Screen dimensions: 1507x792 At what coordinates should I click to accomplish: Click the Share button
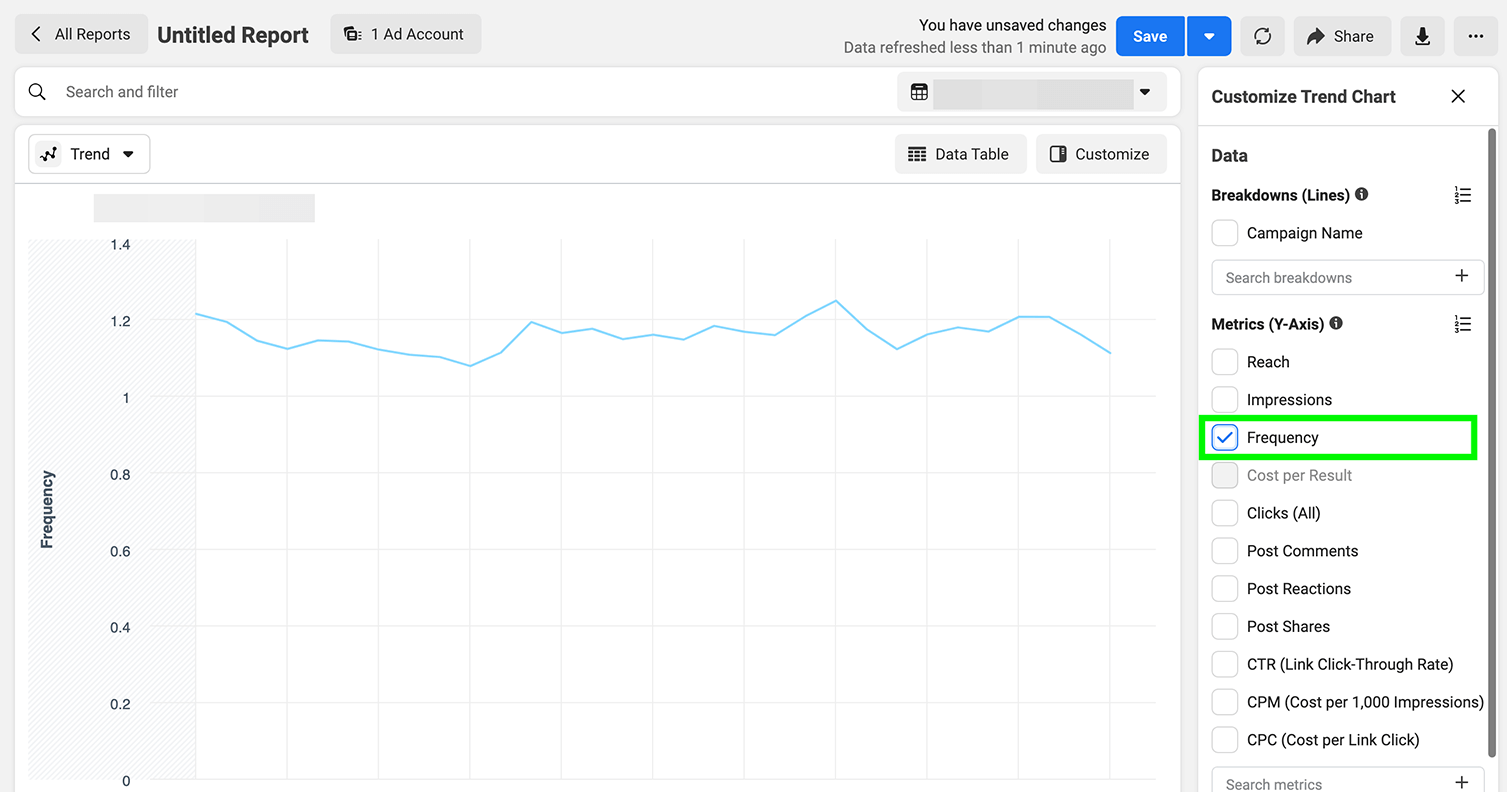[x=1342, y=36]
